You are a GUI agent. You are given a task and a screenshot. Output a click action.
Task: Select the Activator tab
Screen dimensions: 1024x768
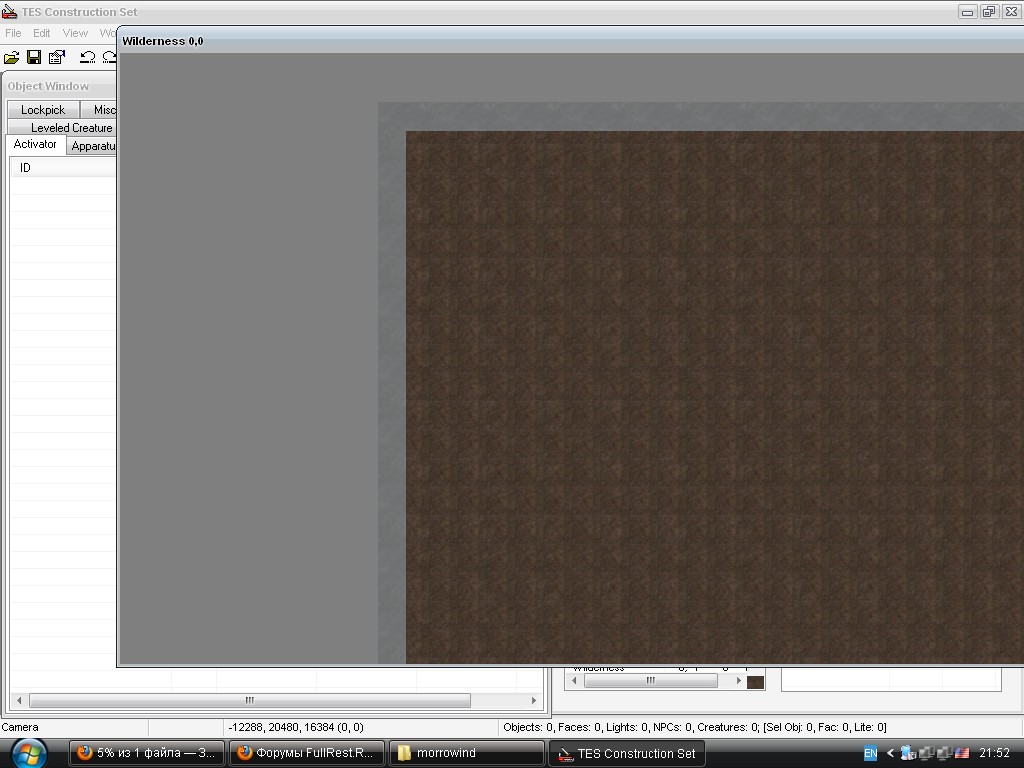pos(35,145)
